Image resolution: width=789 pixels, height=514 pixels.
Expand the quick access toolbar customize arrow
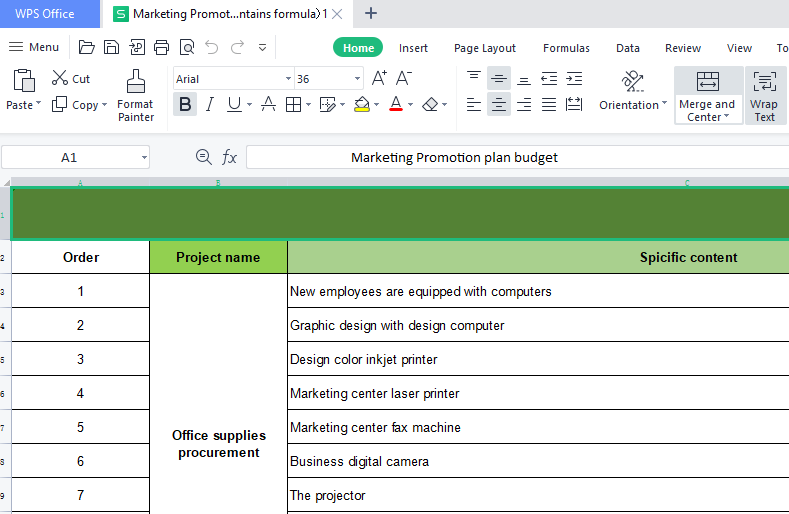tap(262, 48)
